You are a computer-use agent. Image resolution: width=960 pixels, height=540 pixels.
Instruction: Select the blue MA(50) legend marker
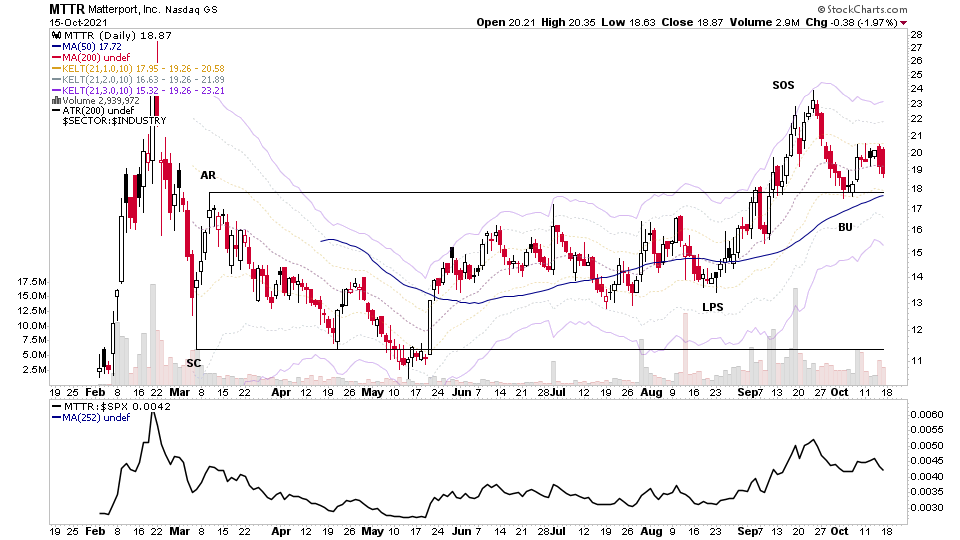tap(57, 47)
